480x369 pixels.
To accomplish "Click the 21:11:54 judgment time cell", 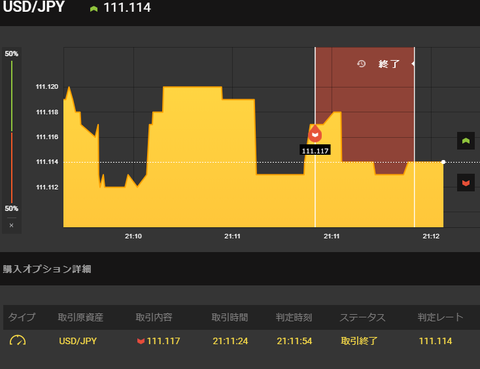I will click(x=294, y=341).
